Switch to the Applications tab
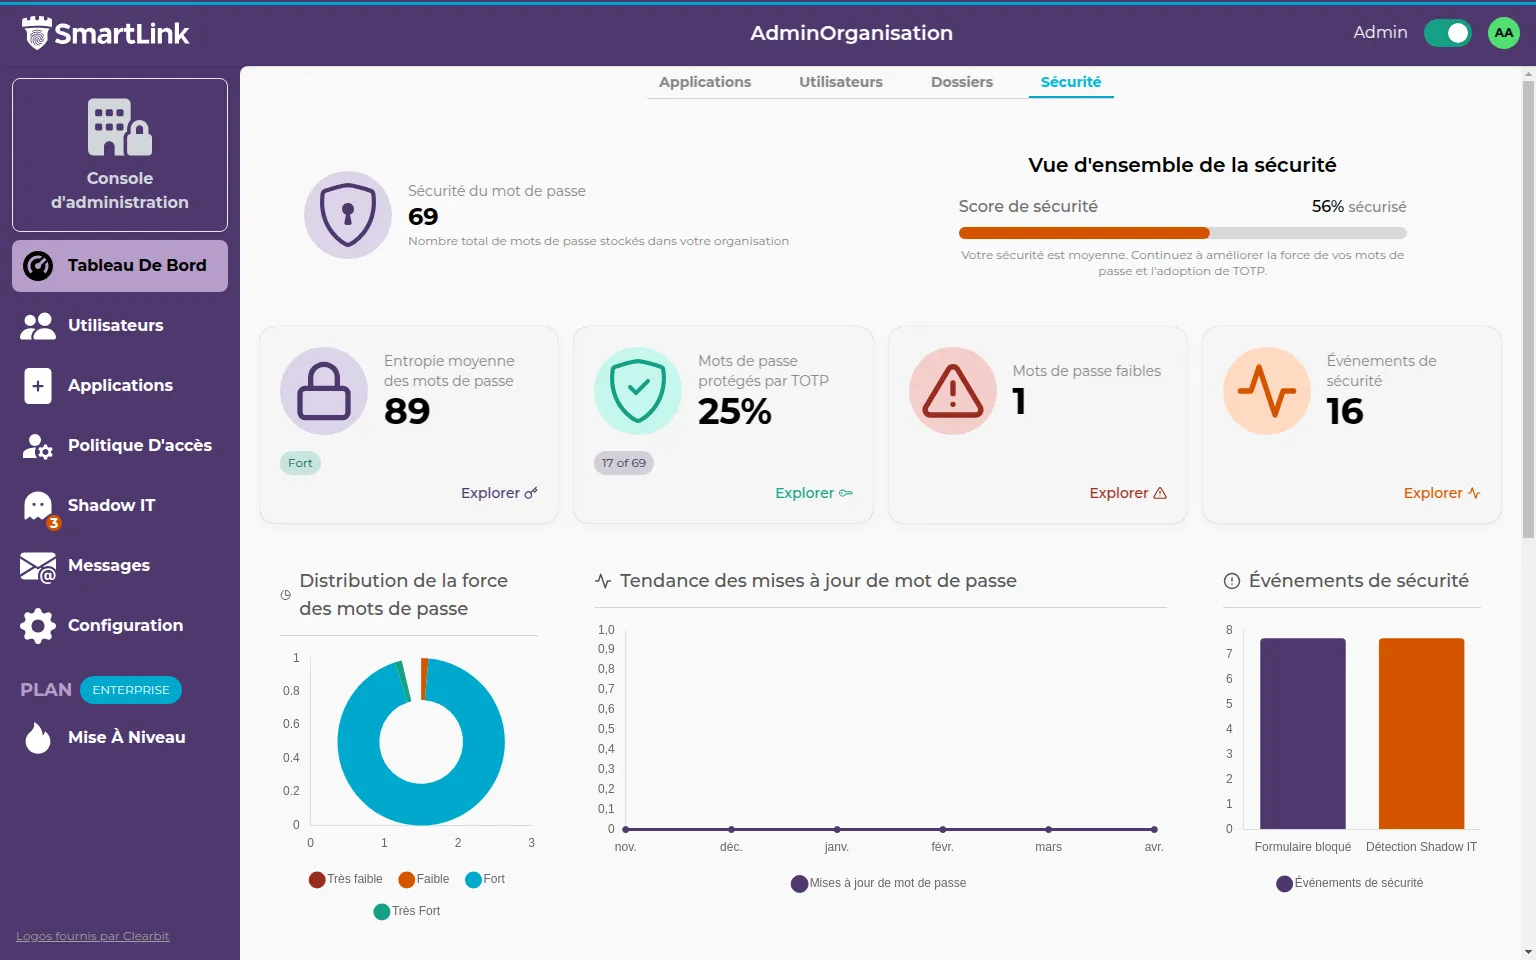The image size is (1536, 960). click(x=705, y=82)
